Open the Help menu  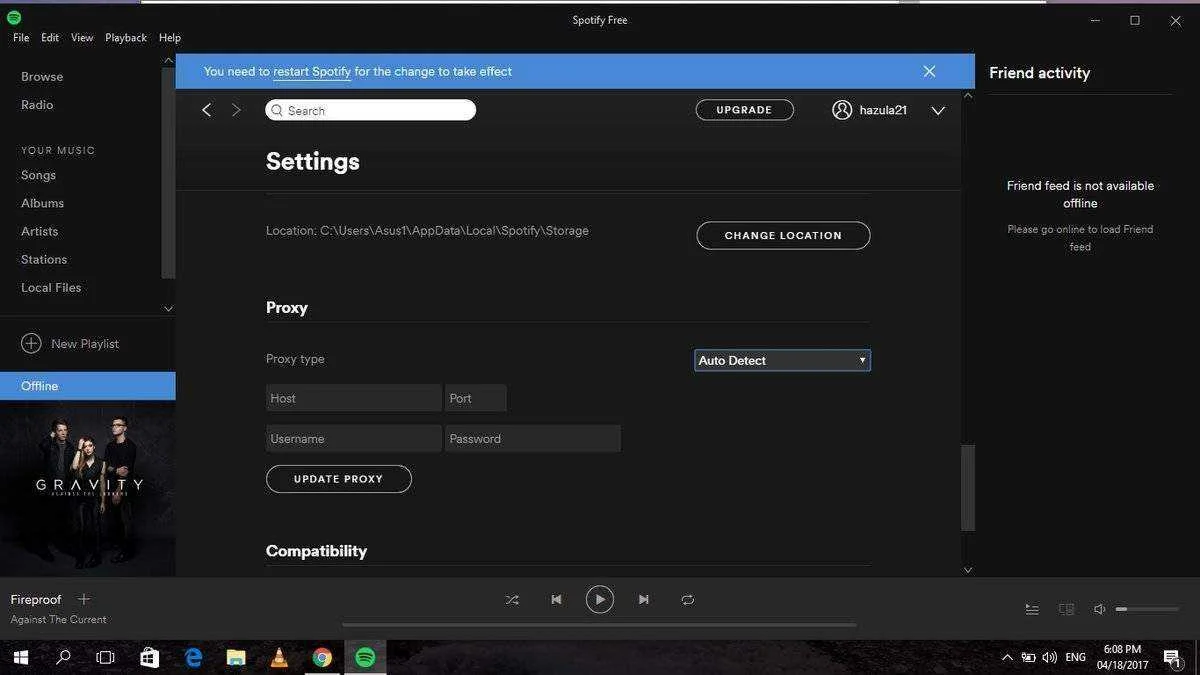point(170,38)
